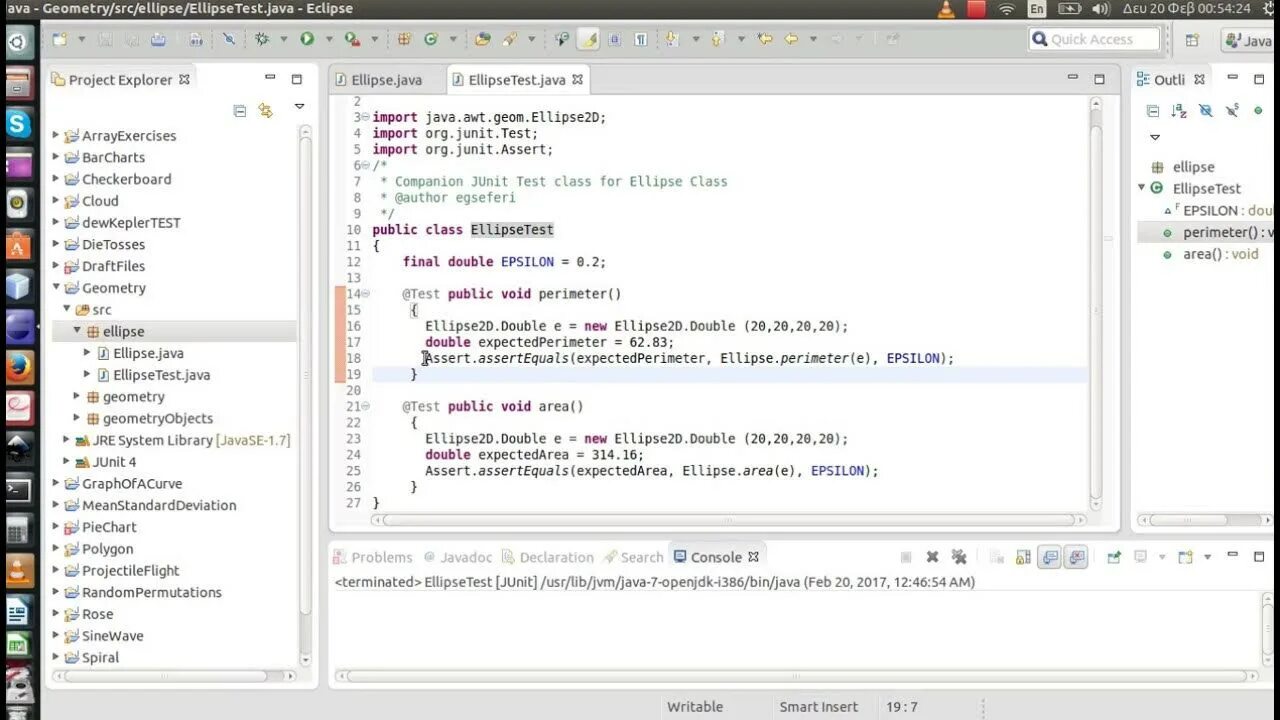Viewport: 1280px width, 720px height.
Task: Select the PieChart project
Action: point(109,527)
